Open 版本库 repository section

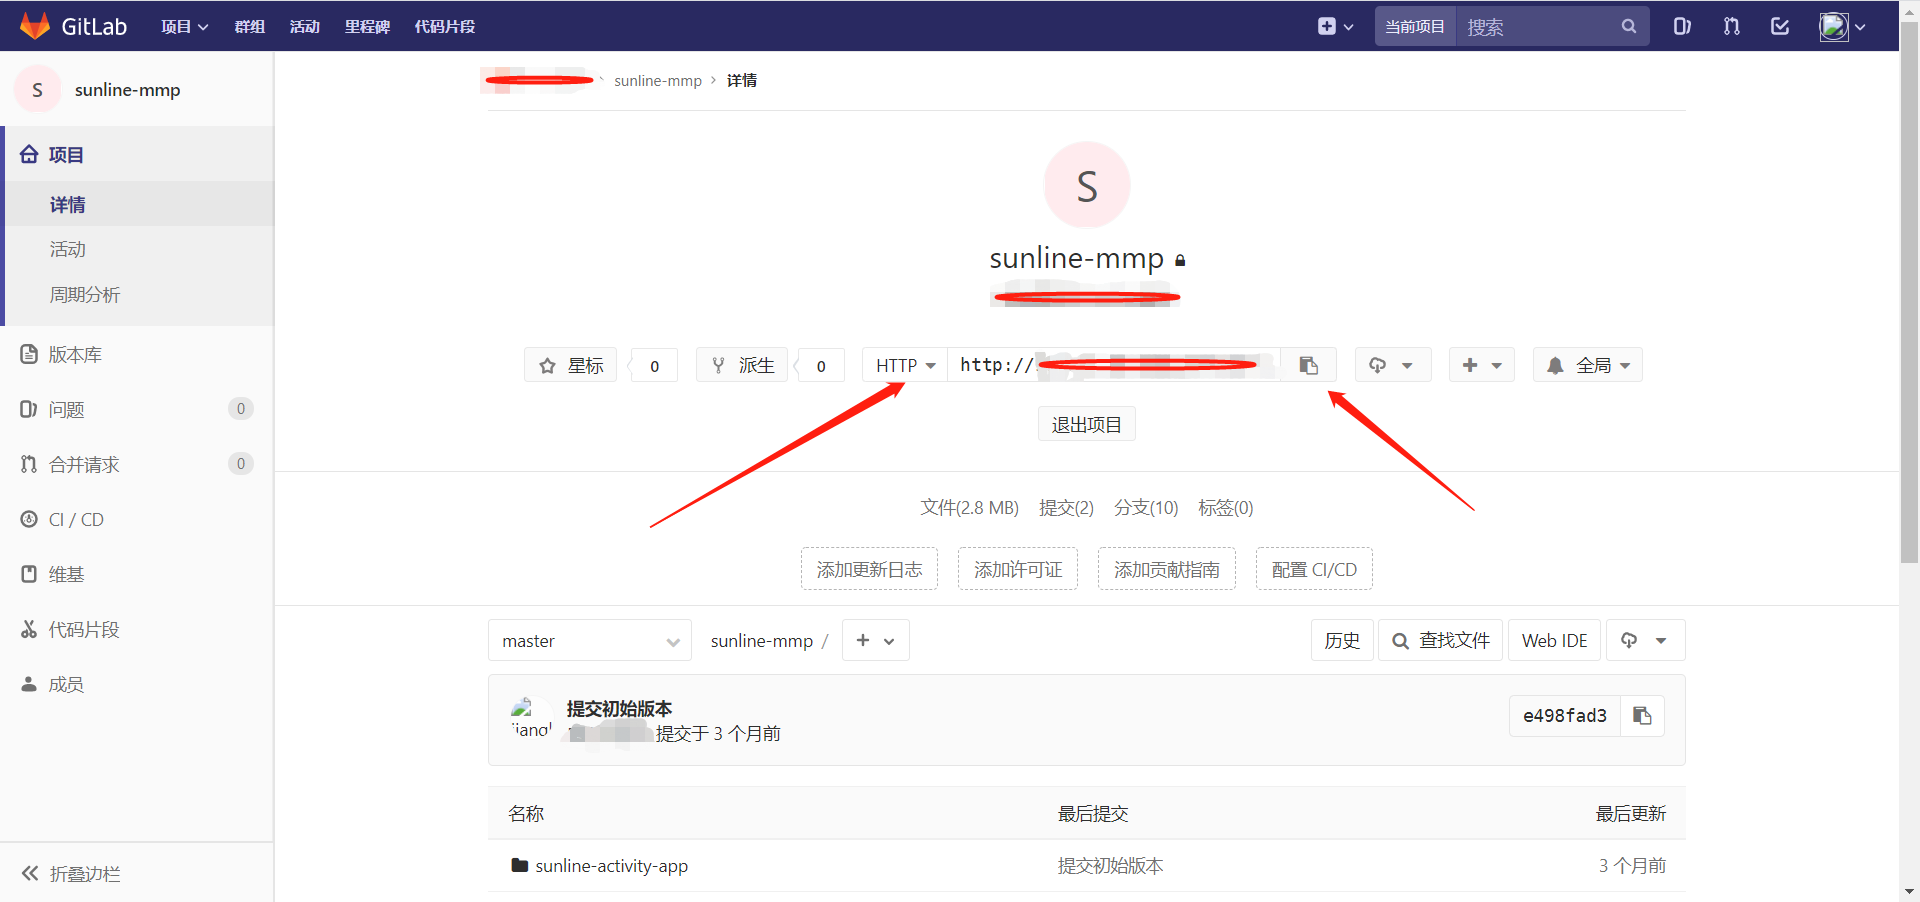pyautogui.click(x=137, y=355)
